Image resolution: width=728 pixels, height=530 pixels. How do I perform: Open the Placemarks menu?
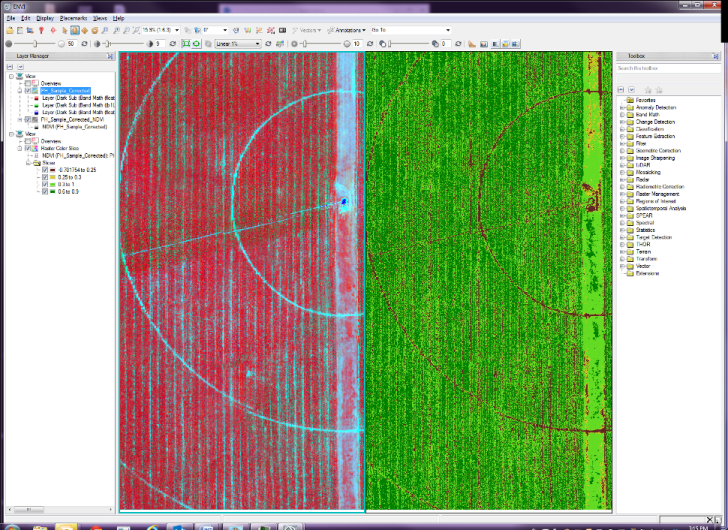(x=74, y=18)
